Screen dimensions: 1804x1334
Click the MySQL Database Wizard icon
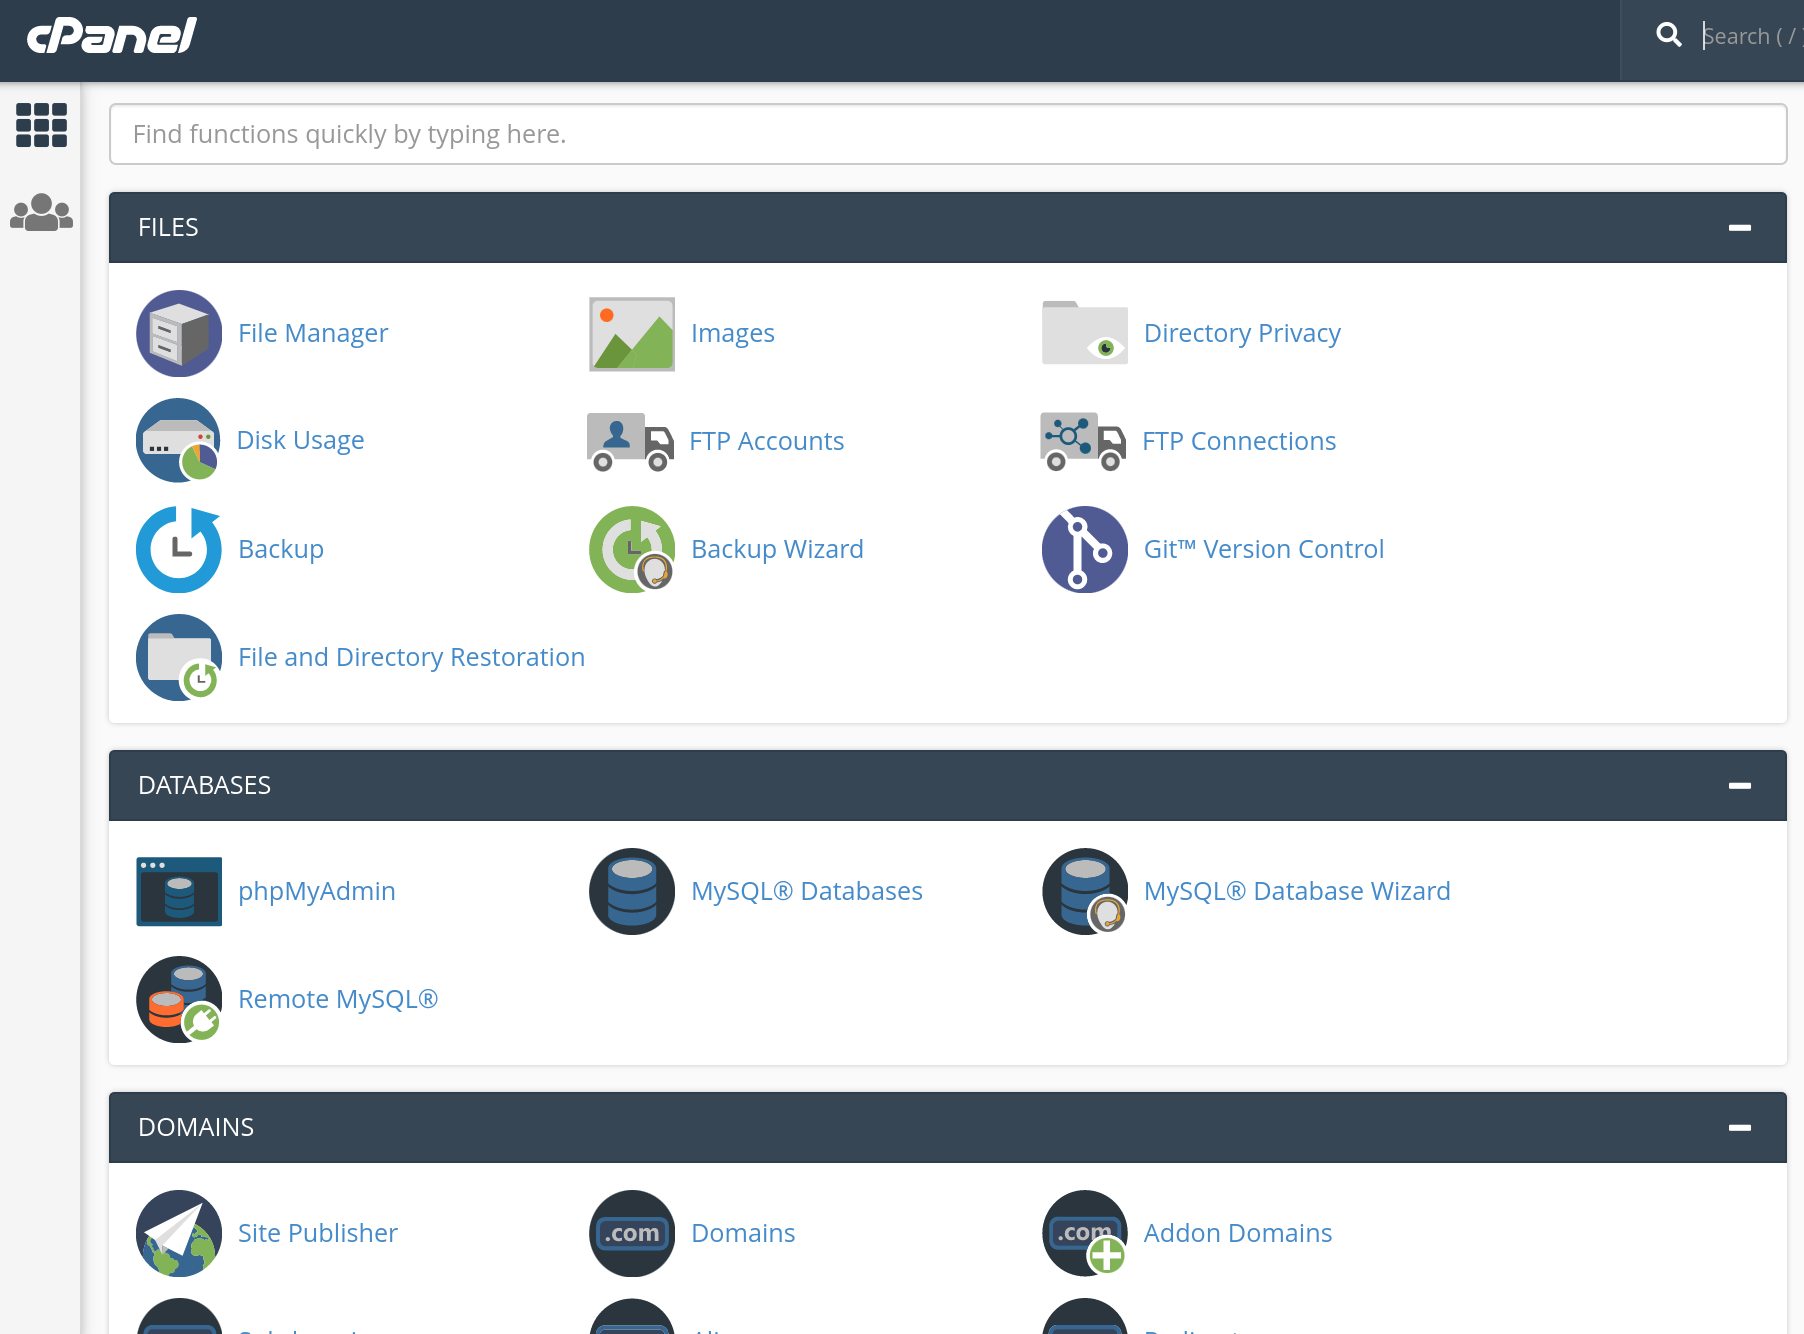[1085, 891]
